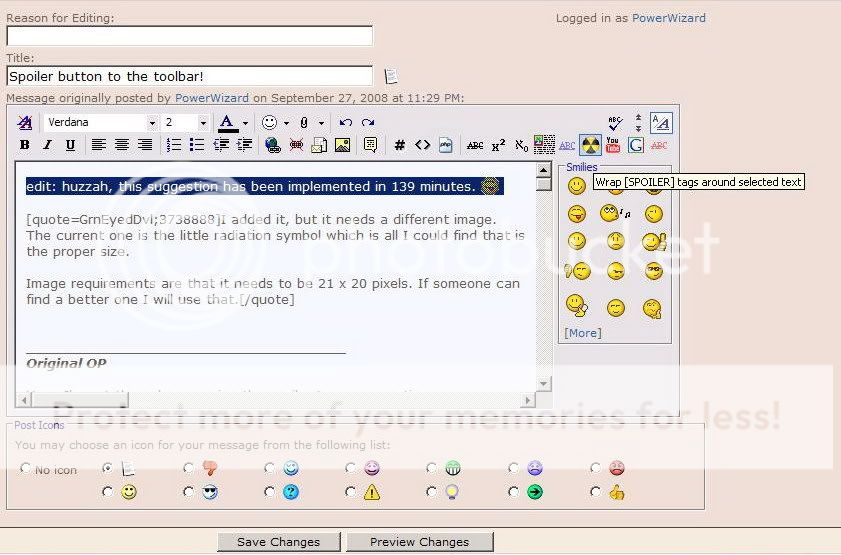Expand the font size dropdown
The width and height of the screenshot is (841, 555).
(x=203, y=123)
